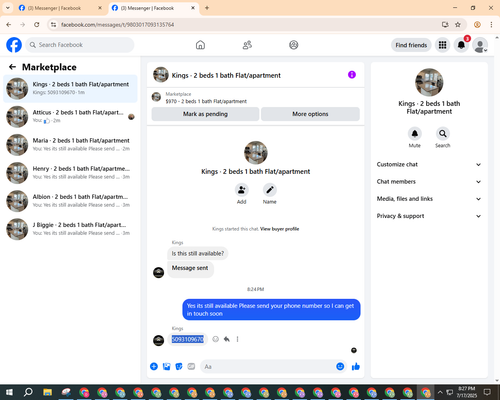
Task: Switch to the first Messenger browser tab
Action: tap(60, 8)
